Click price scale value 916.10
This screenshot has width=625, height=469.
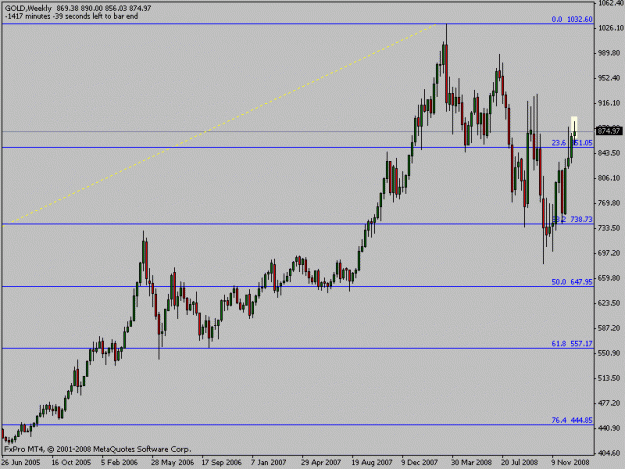pos(611,103)
